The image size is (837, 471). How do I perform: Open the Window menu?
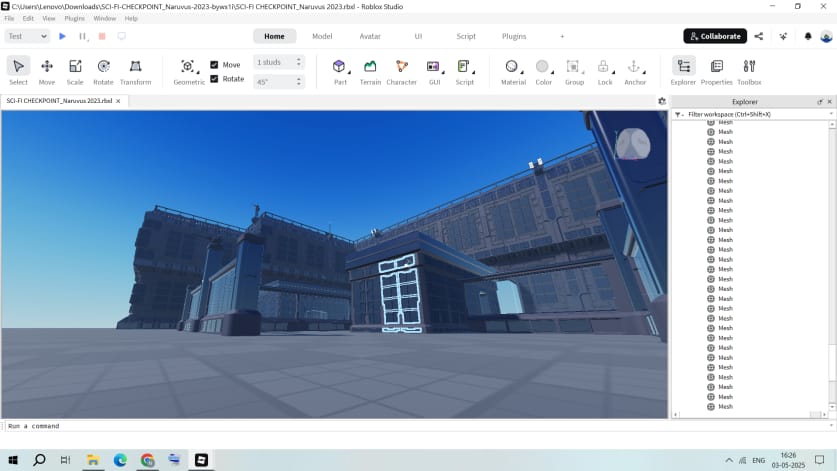[x=105, y=18]
